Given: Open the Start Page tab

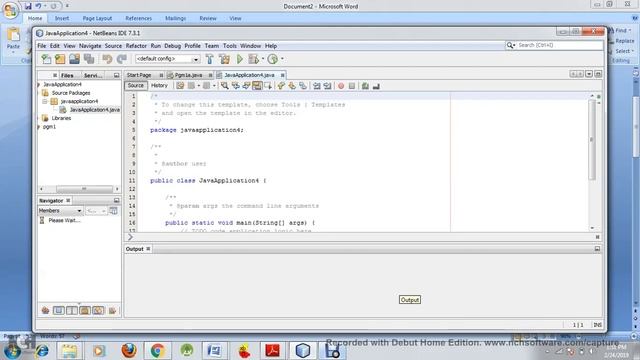Looking at the screenshot, I should [x=139, y=75].
